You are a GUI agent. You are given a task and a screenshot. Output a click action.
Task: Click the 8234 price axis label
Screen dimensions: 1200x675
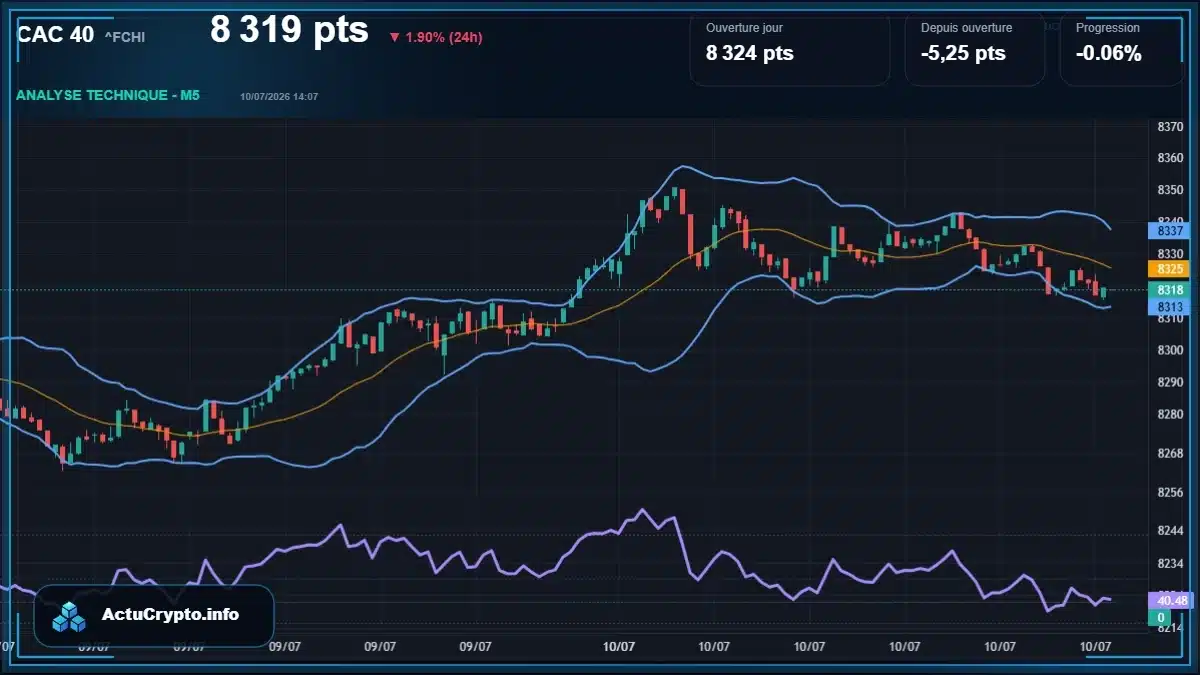pyautogui.click(x=1170, y=563)
